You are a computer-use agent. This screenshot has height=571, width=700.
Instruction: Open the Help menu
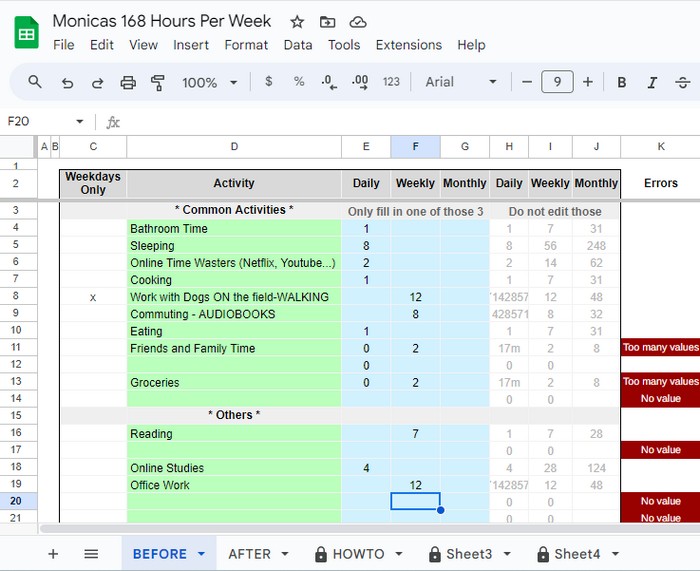pyautogui.click(x=471, y=45)
